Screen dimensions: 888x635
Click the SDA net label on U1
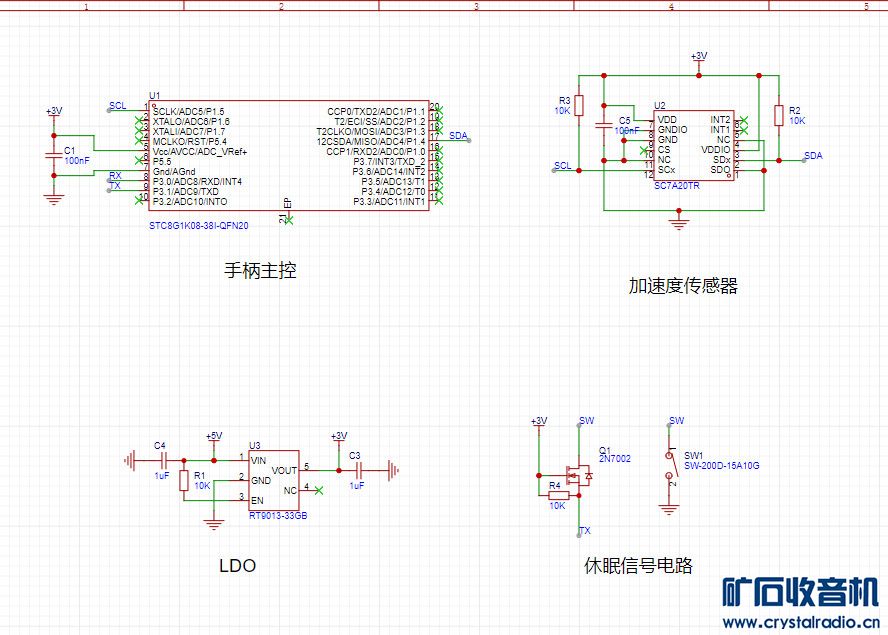click(x=458, y=136)
